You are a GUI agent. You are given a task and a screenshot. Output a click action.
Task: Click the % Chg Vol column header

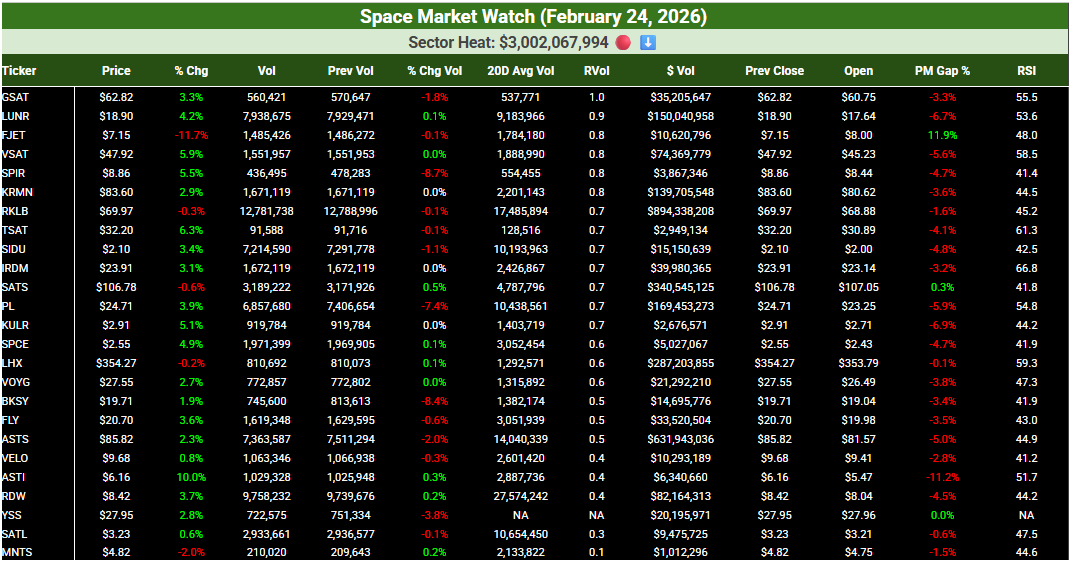coord(434,70)
